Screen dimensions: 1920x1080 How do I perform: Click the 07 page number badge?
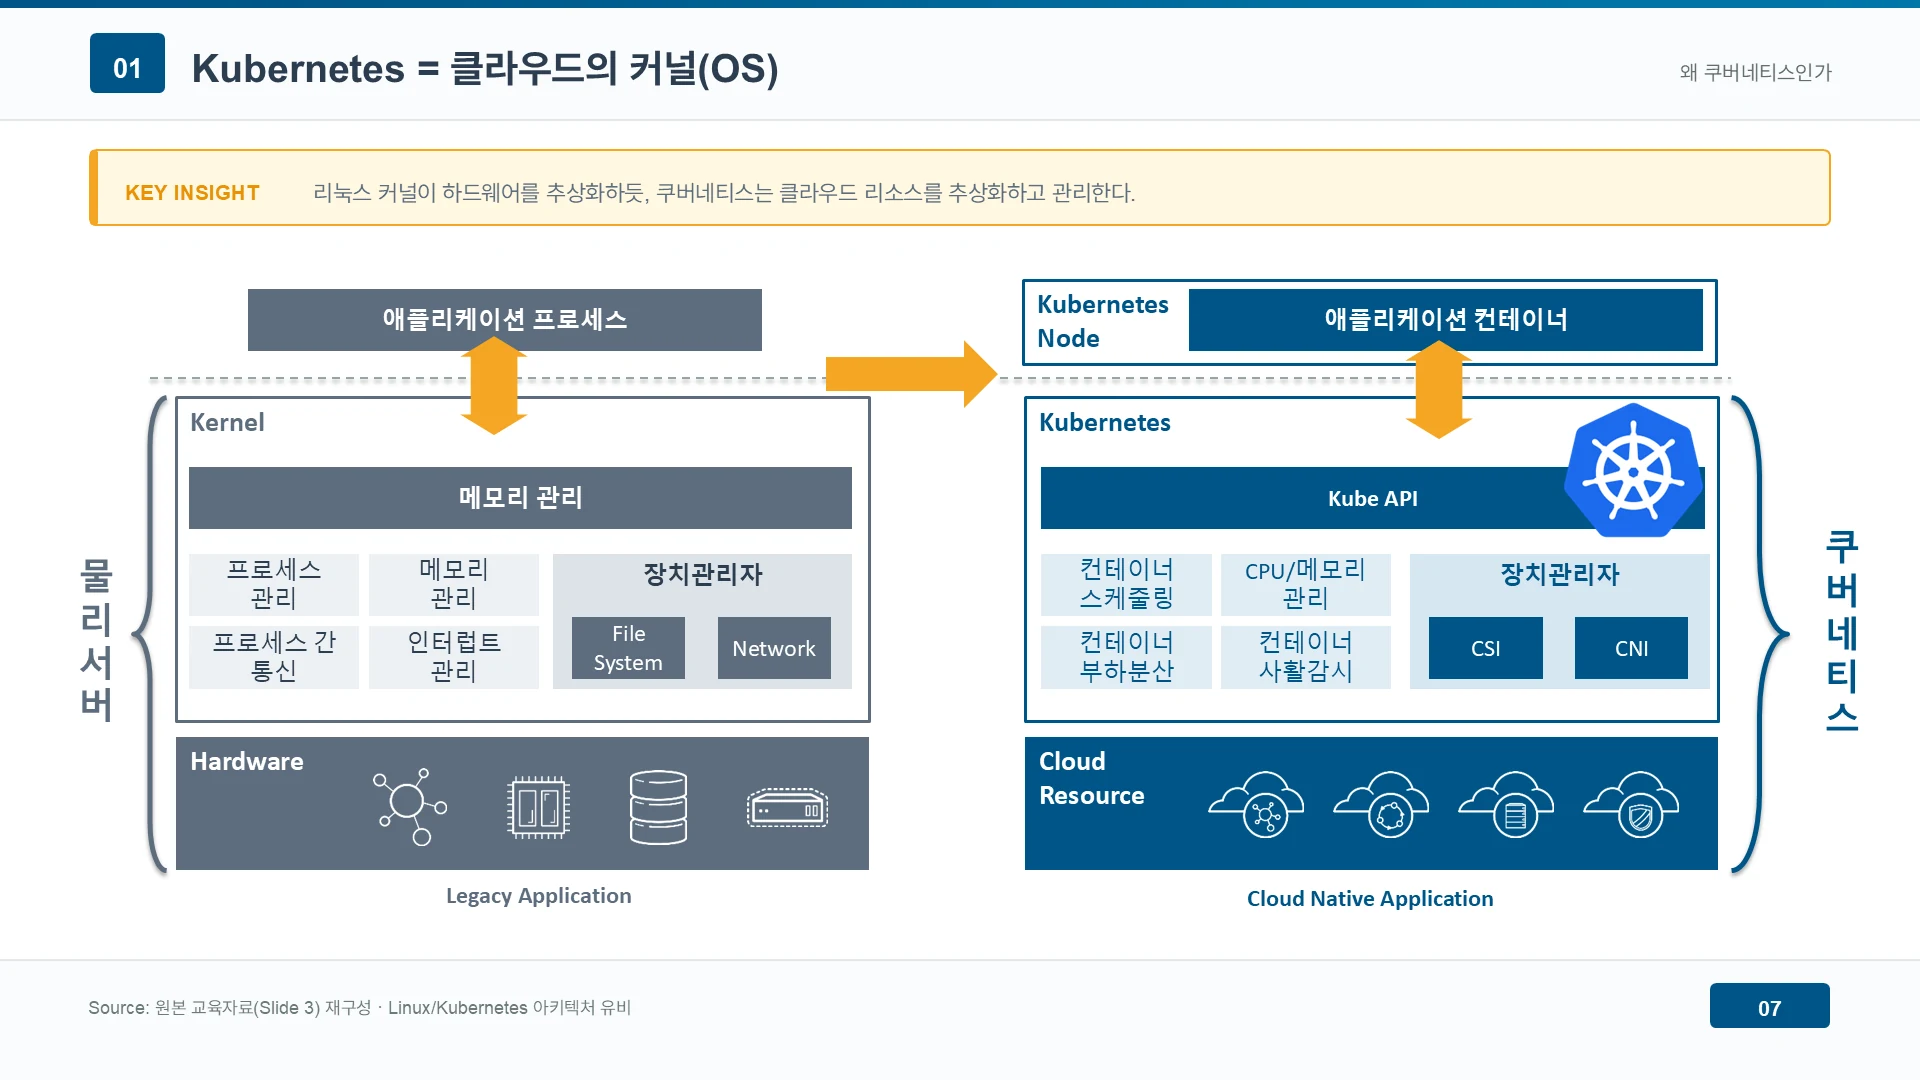click(x=1769, y=1005)
